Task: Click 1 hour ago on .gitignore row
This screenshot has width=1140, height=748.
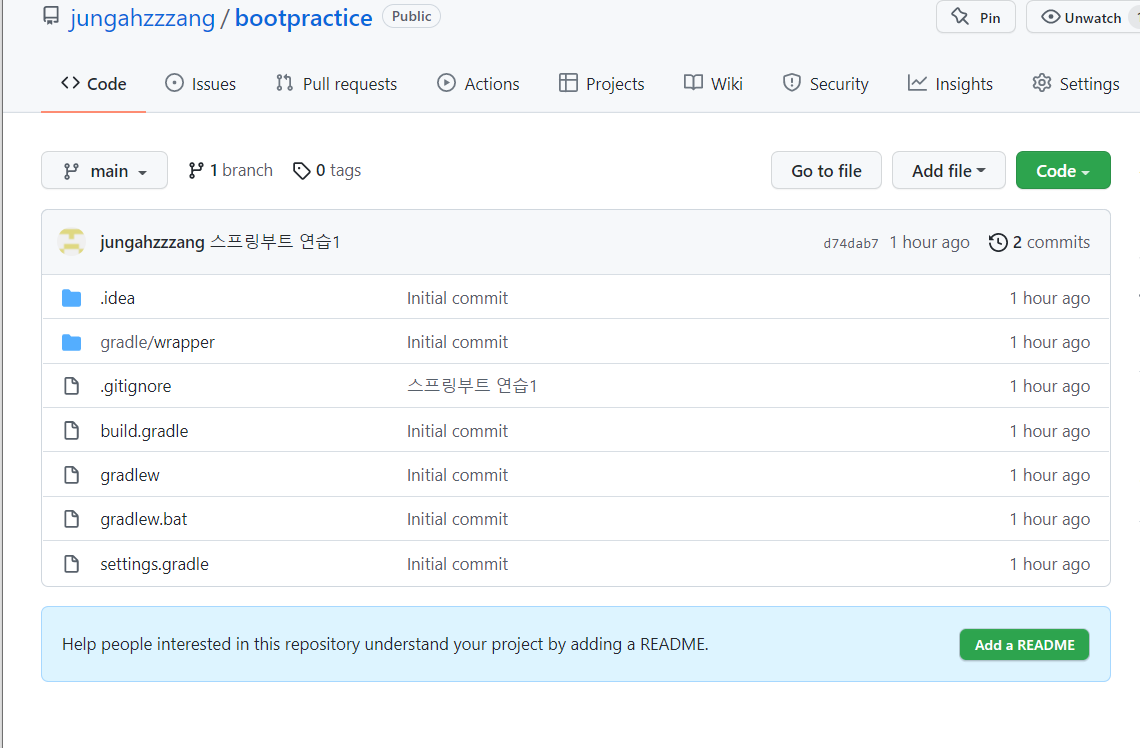Action: pyautogui.click(x=1050, y=386)
